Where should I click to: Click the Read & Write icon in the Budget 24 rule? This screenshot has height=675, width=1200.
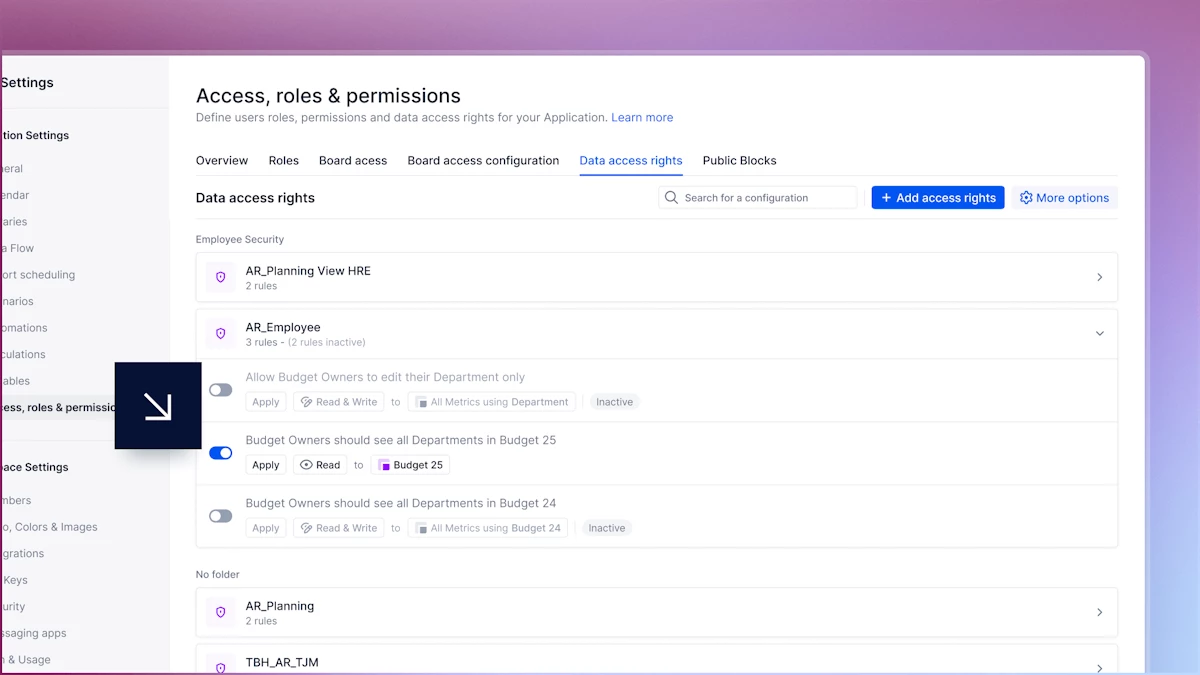306,528
